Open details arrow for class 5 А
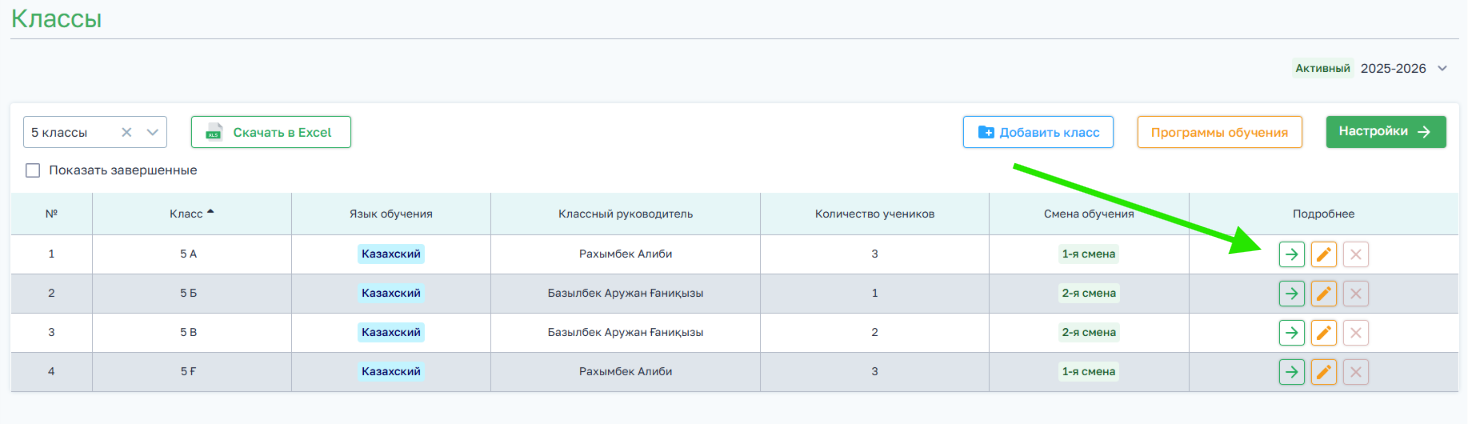The height and width of the screenshot is (424, 1468). pos(1292,254)
